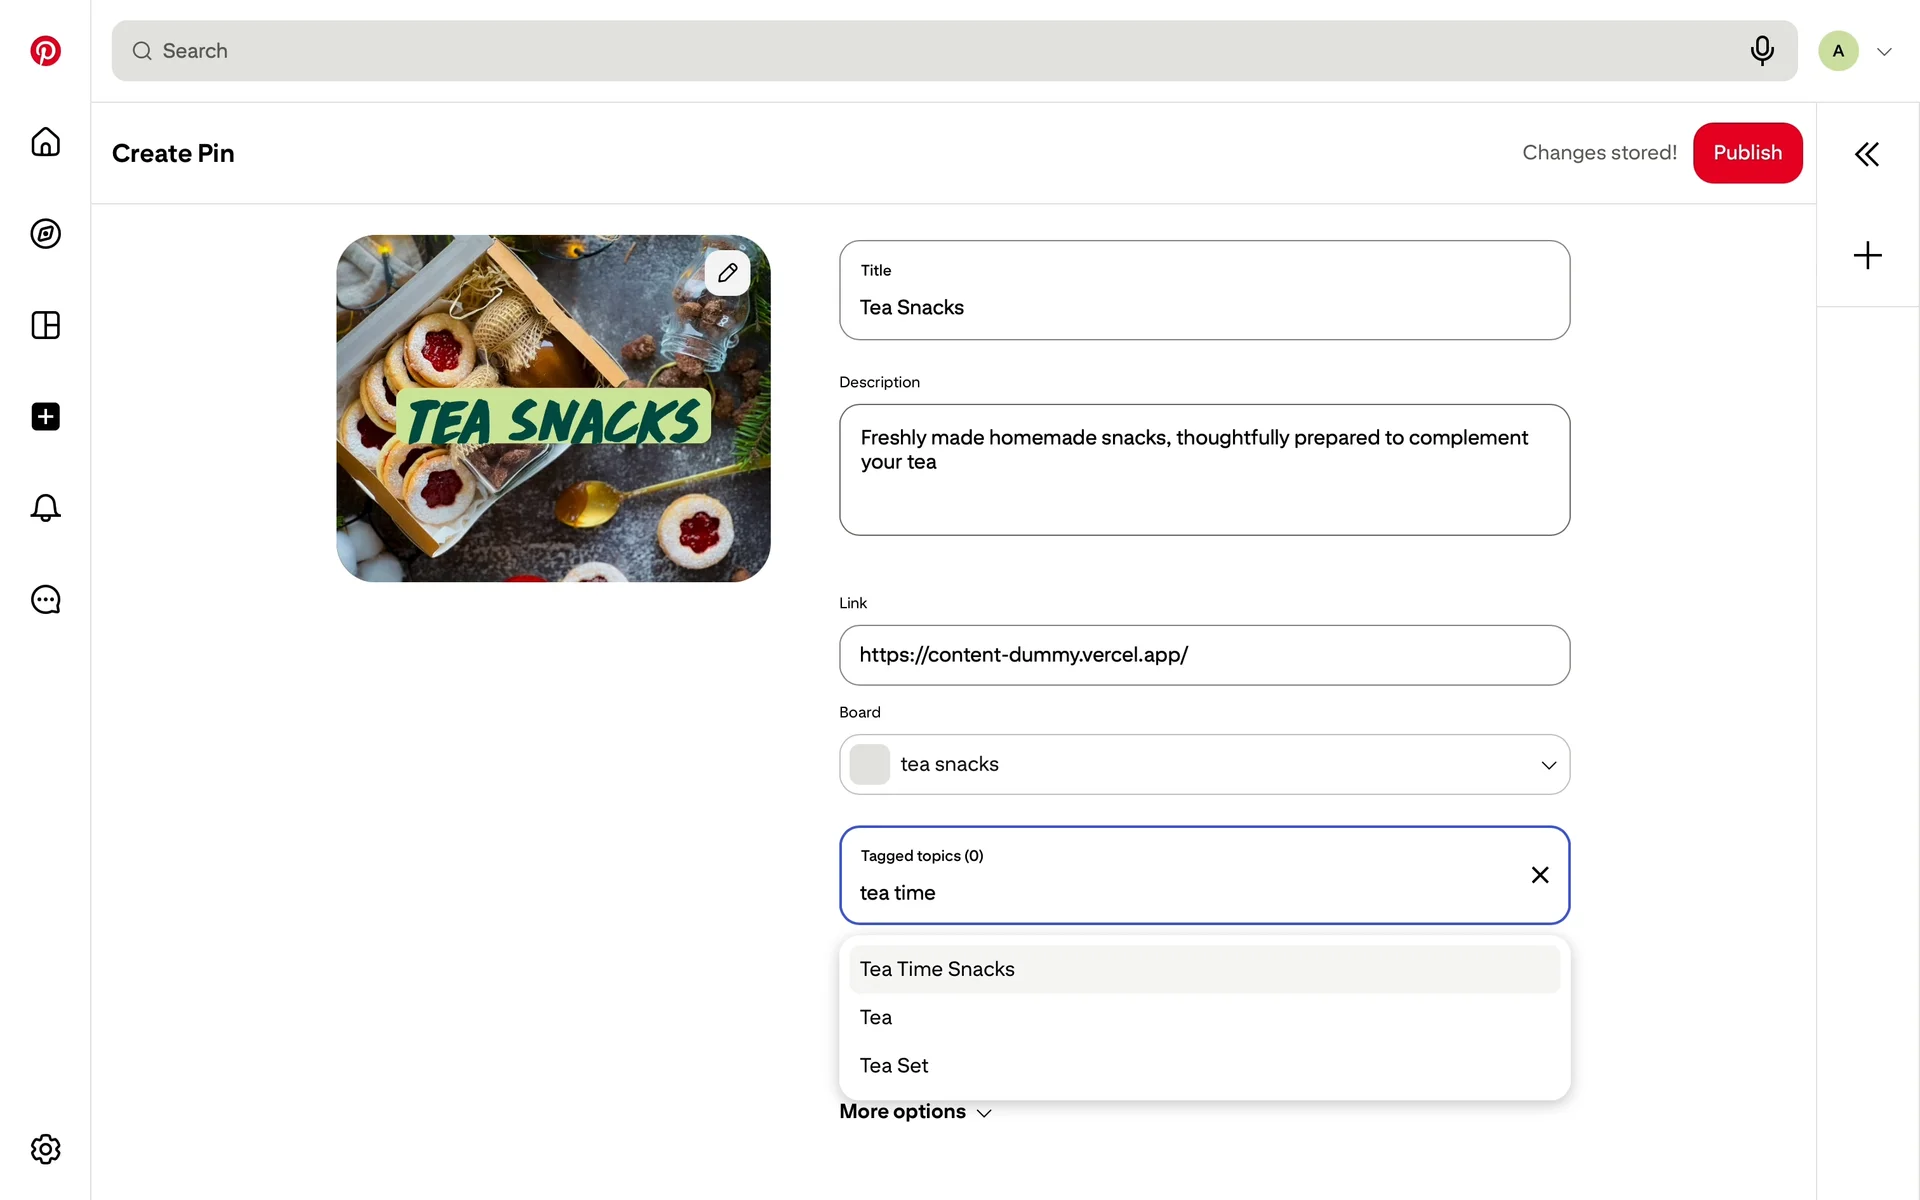Screen dimensions: 1920x1200
Task: Clear the tagged topics text with the X
Action: 1539,875
